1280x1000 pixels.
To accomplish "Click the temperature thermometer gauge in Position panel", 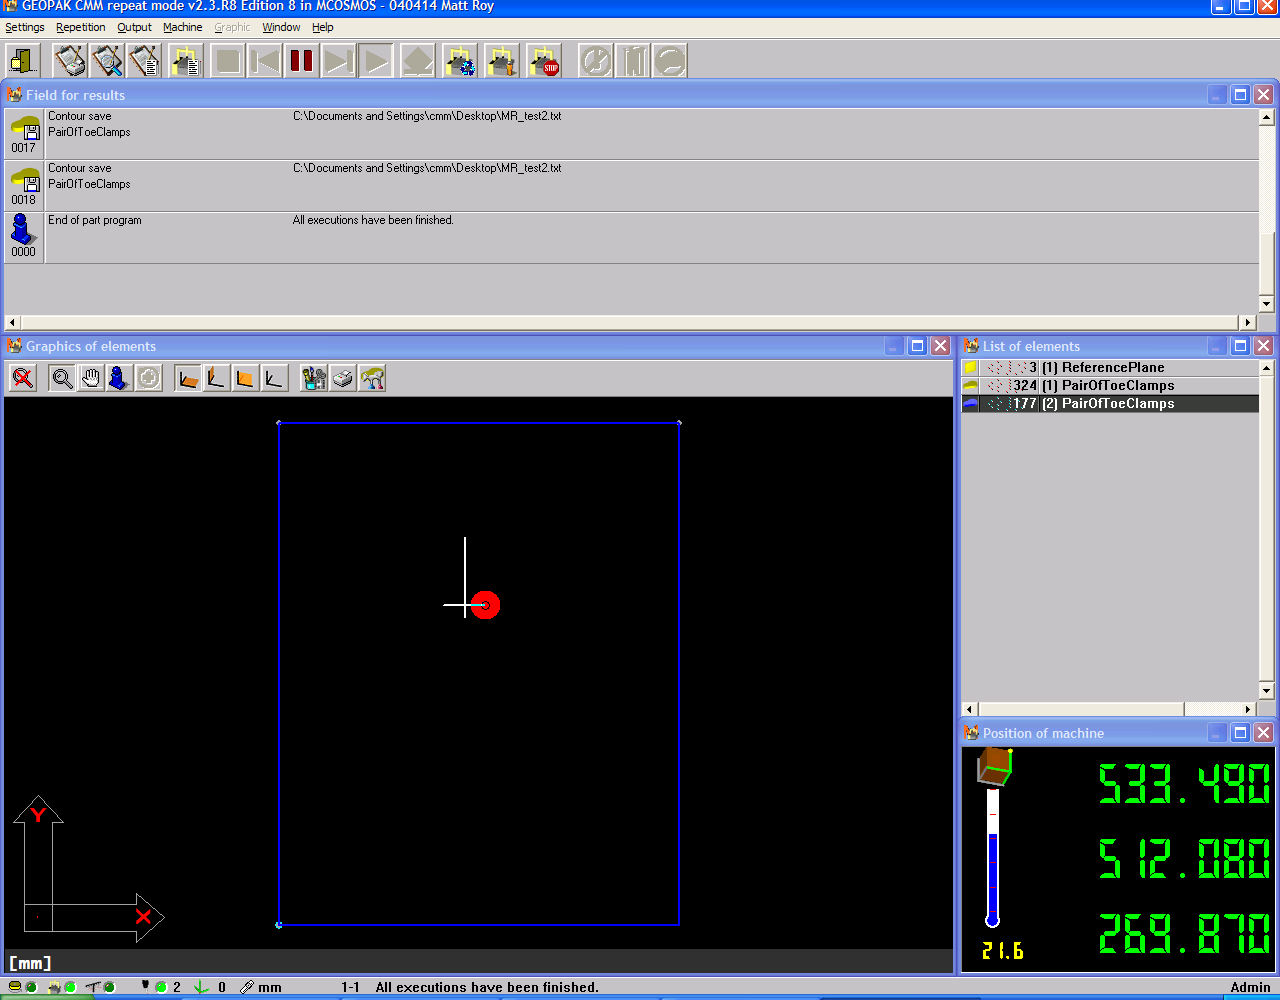I will (993, 858).
